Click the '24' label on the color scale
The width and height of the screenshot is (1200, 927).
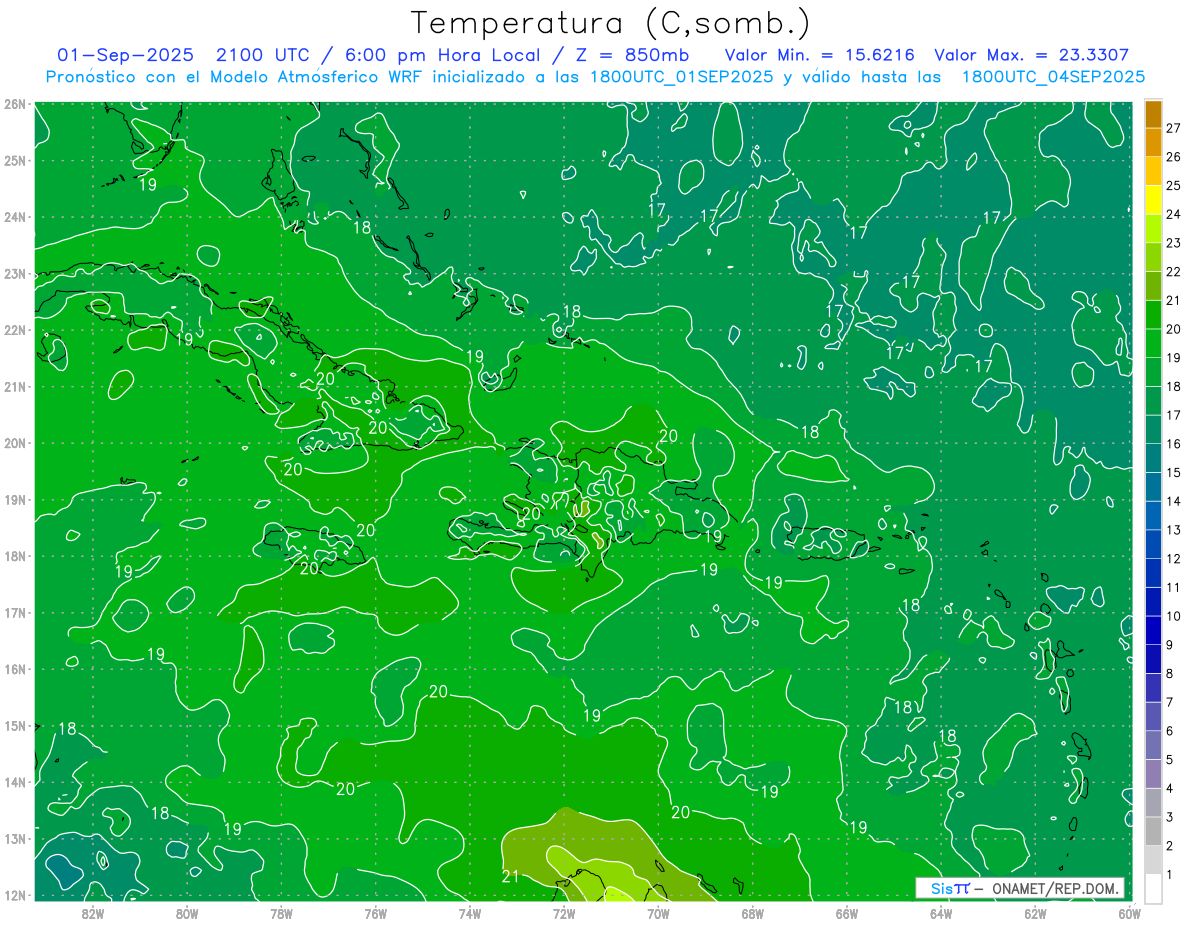tap(1173, 214)
